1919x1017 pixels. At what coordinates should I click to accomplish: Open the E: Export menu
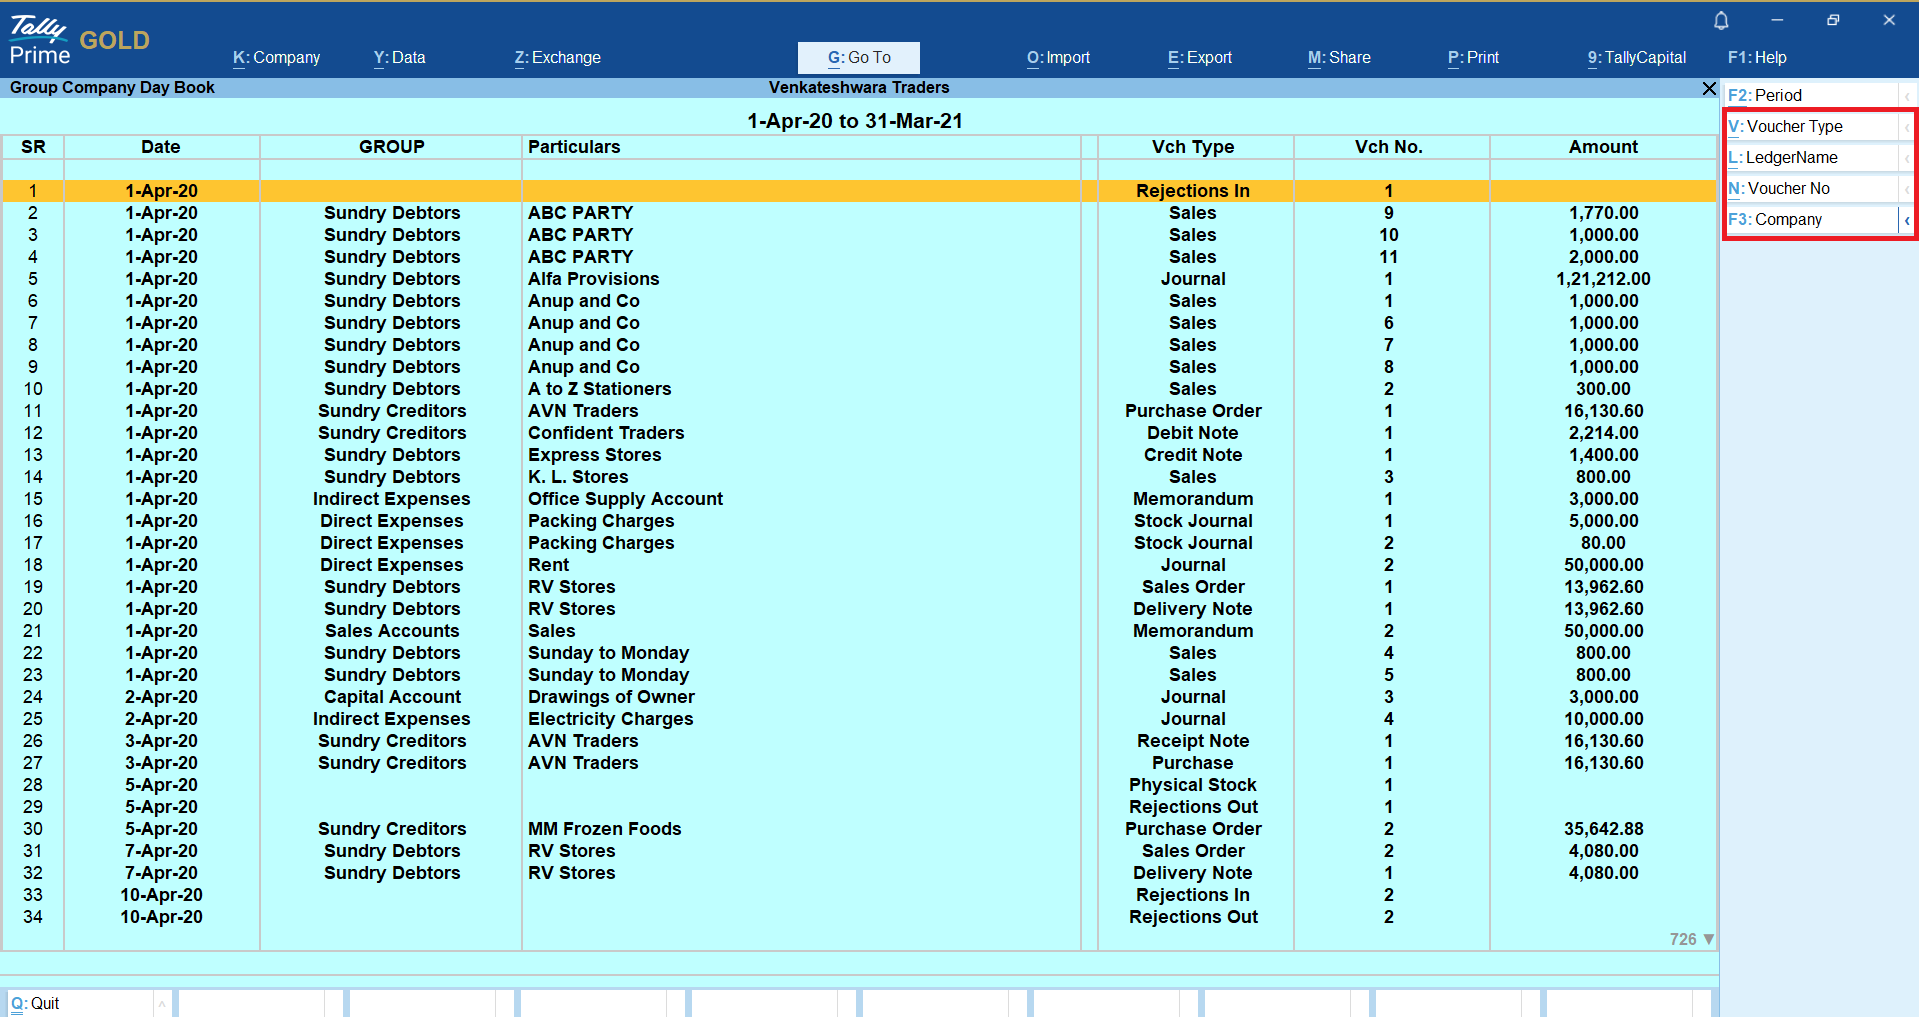(1199, 58)
